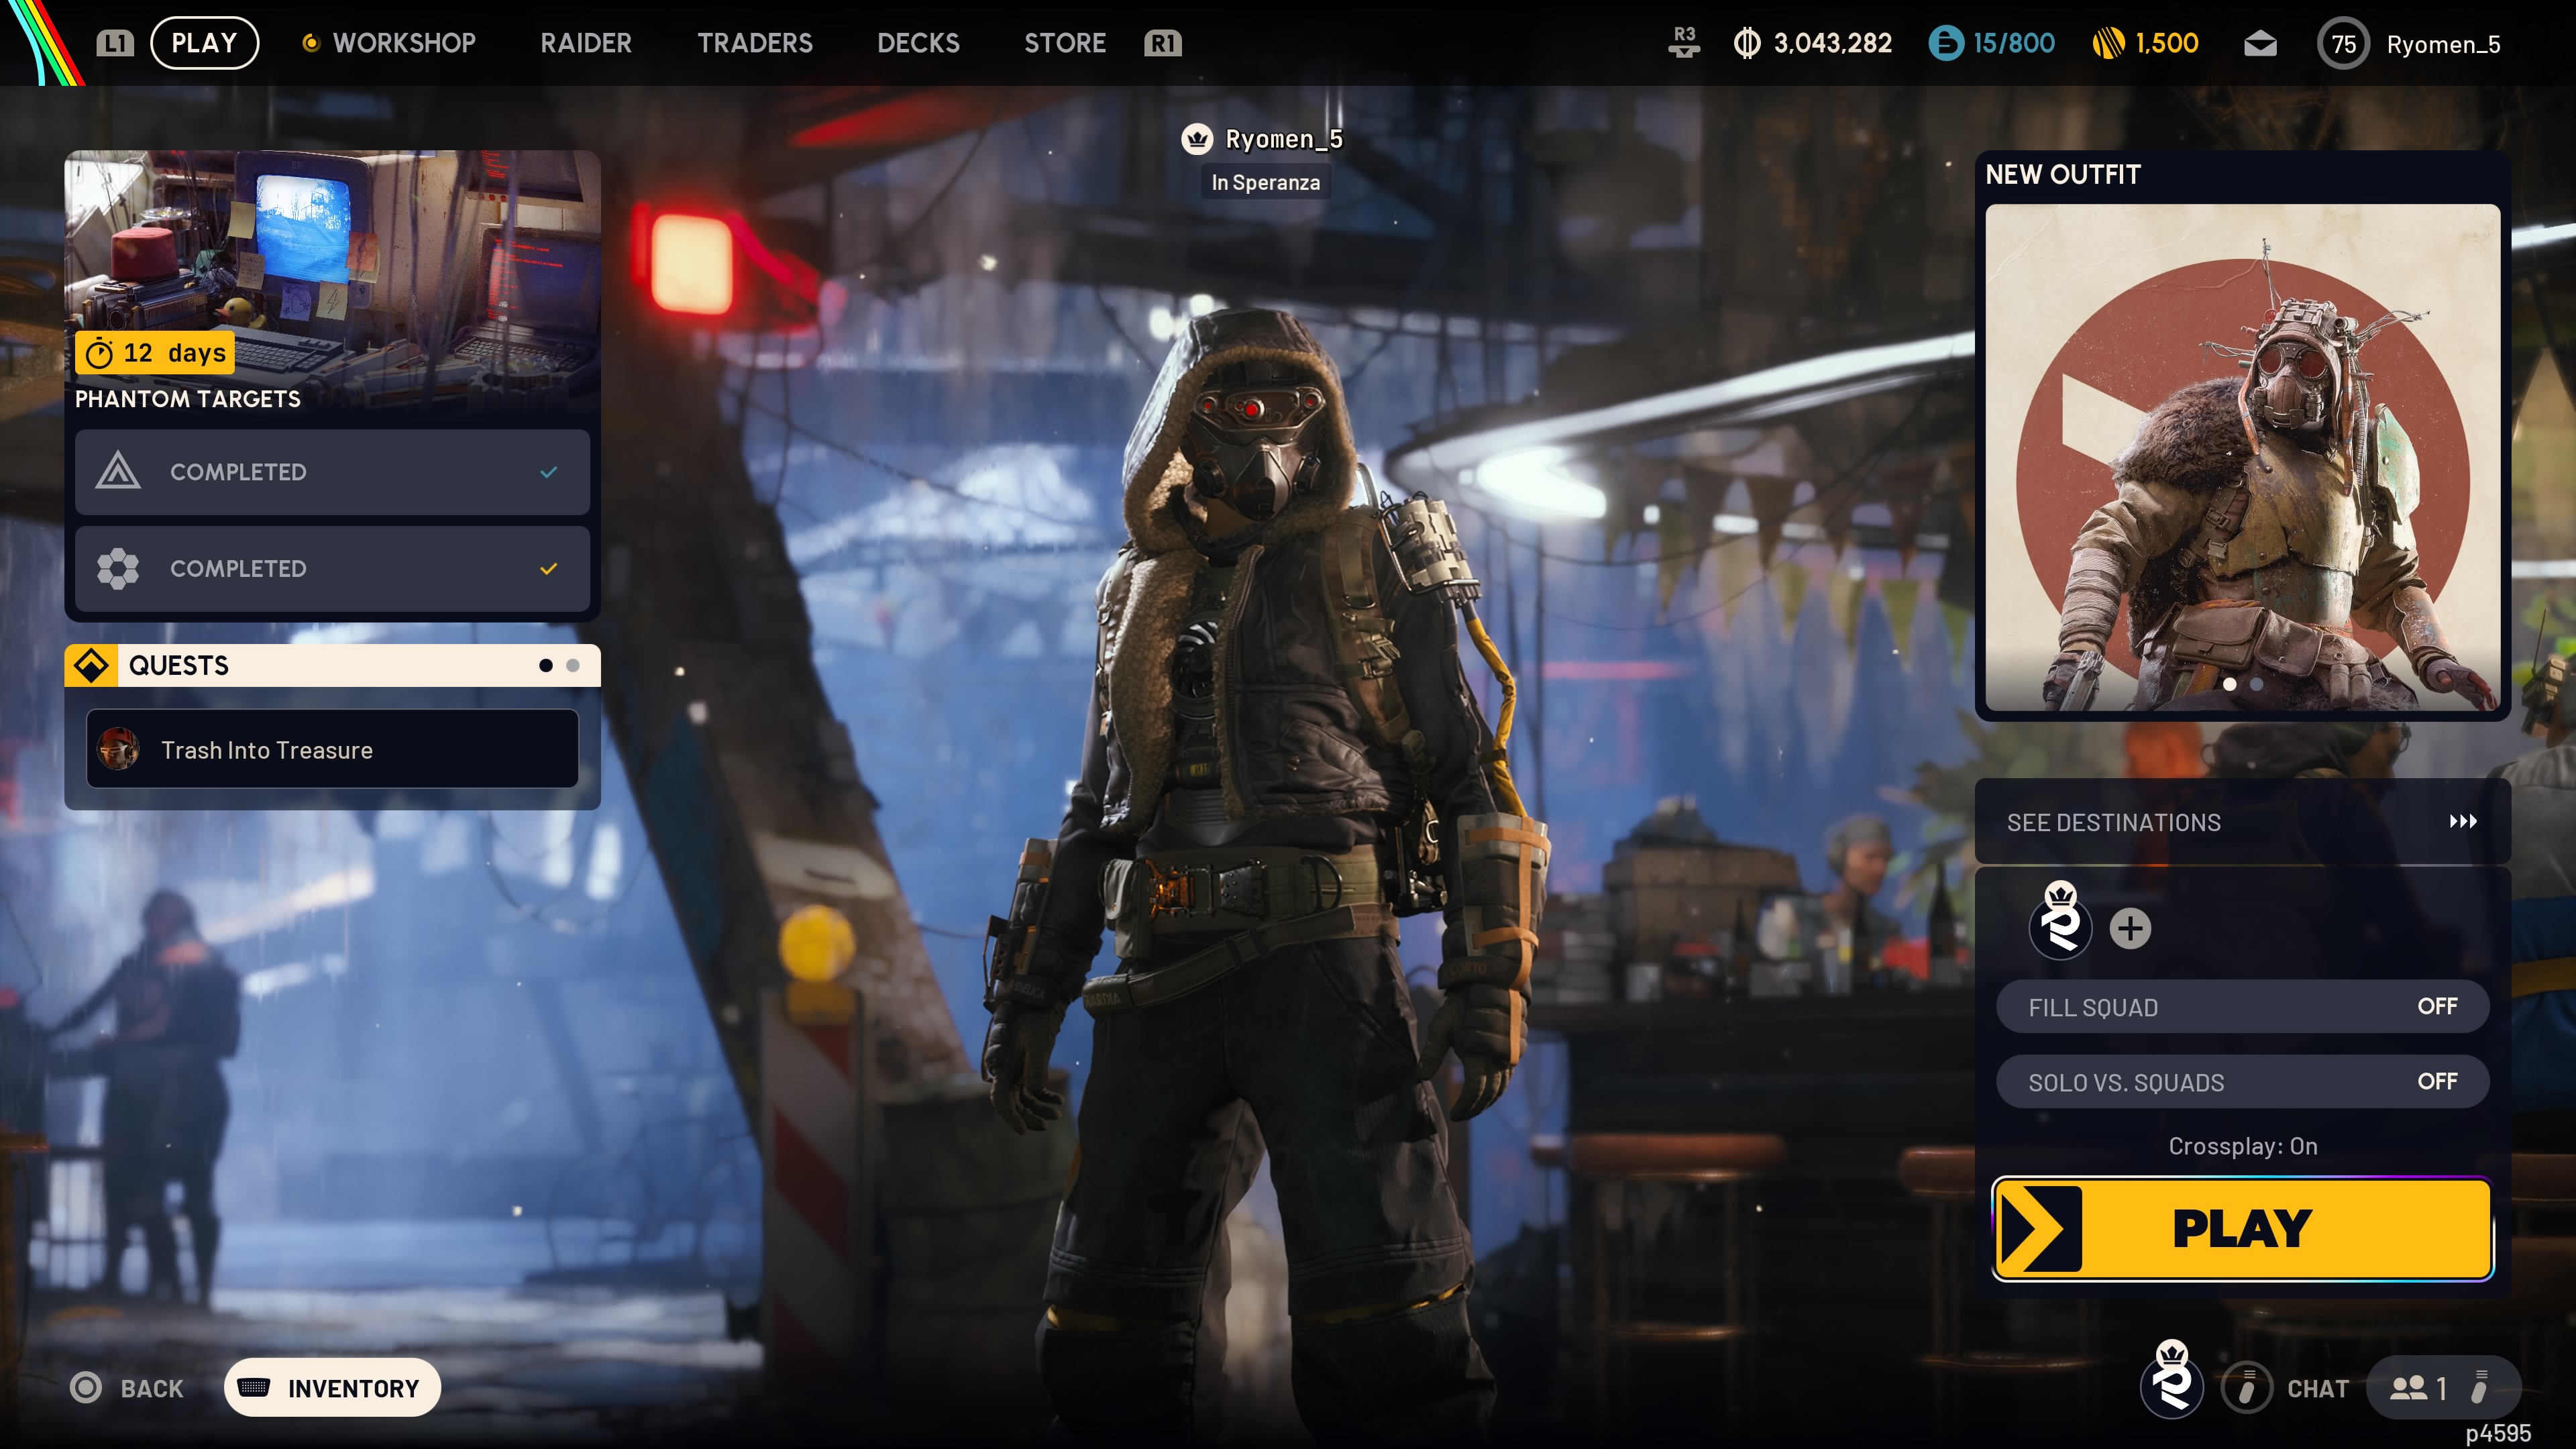Screen dimensions: 2576x1449
Task: Click the R1 next-tab bumper icon
Action: click(x=1163, y=43)
